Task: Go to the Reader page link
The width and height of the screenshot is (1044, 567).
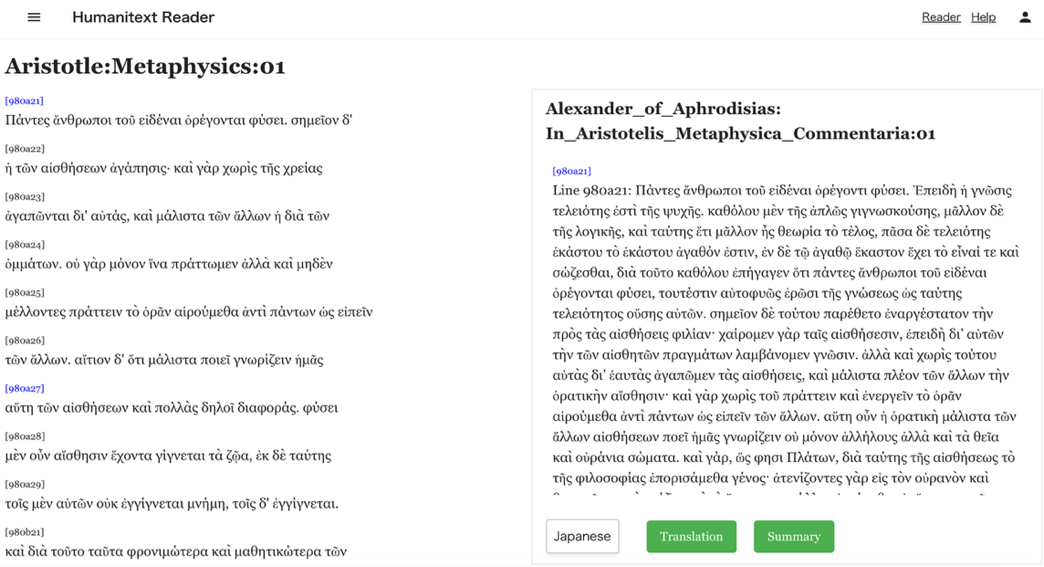Action: point(940,17)
